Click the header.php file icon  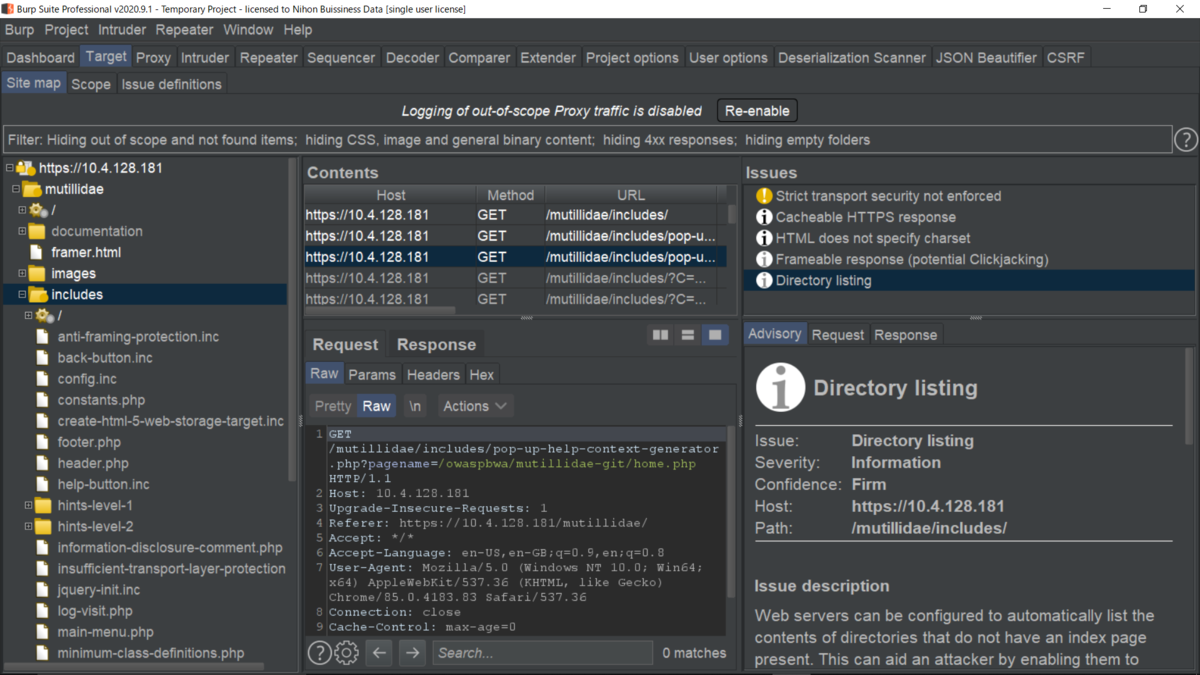pos(42,463)
